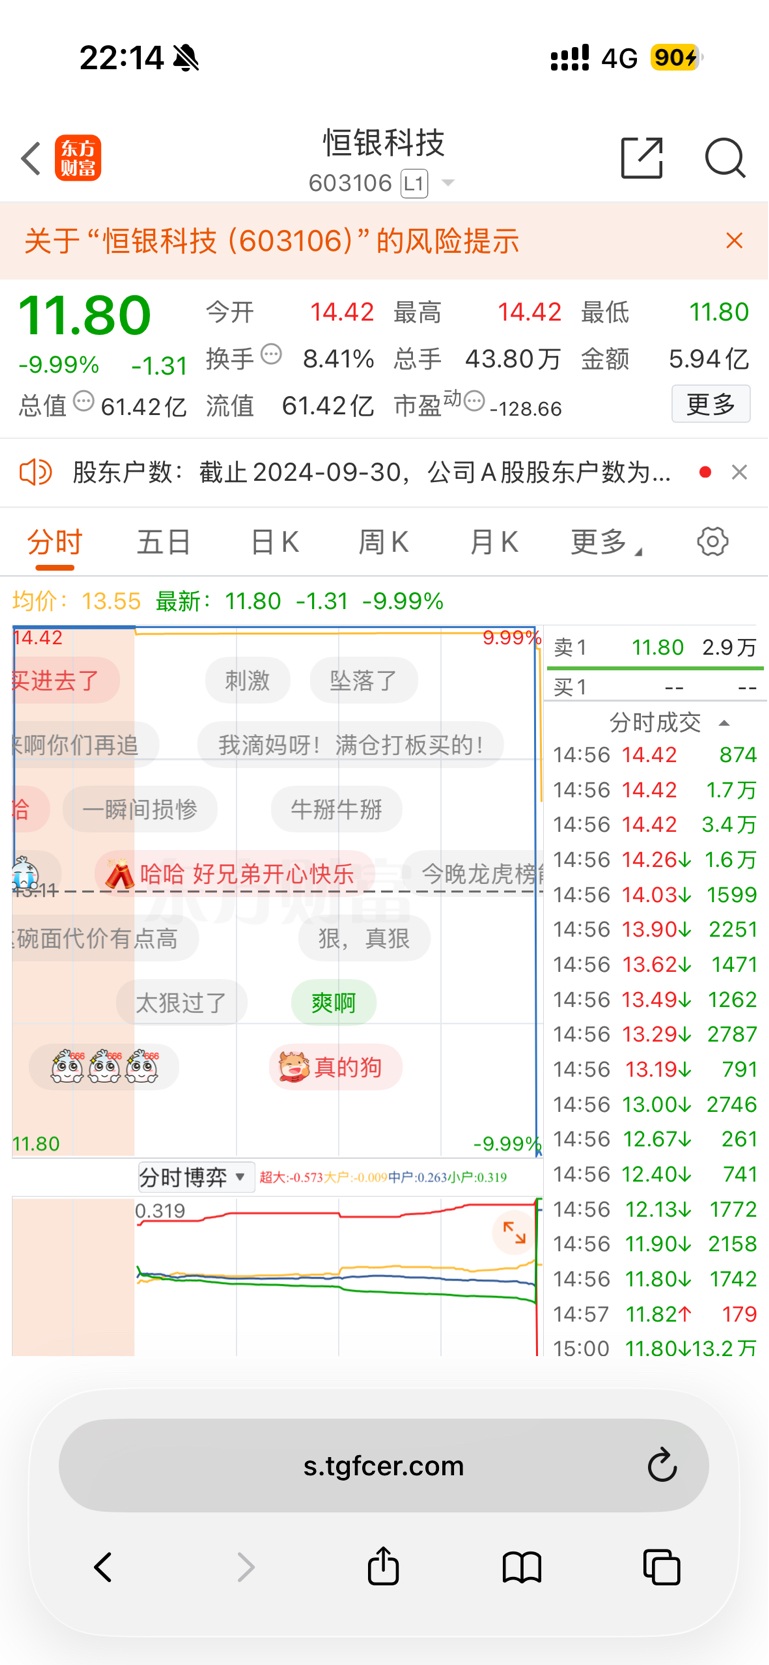Tap the 金额 5.94亿 value

coord(709,359)
